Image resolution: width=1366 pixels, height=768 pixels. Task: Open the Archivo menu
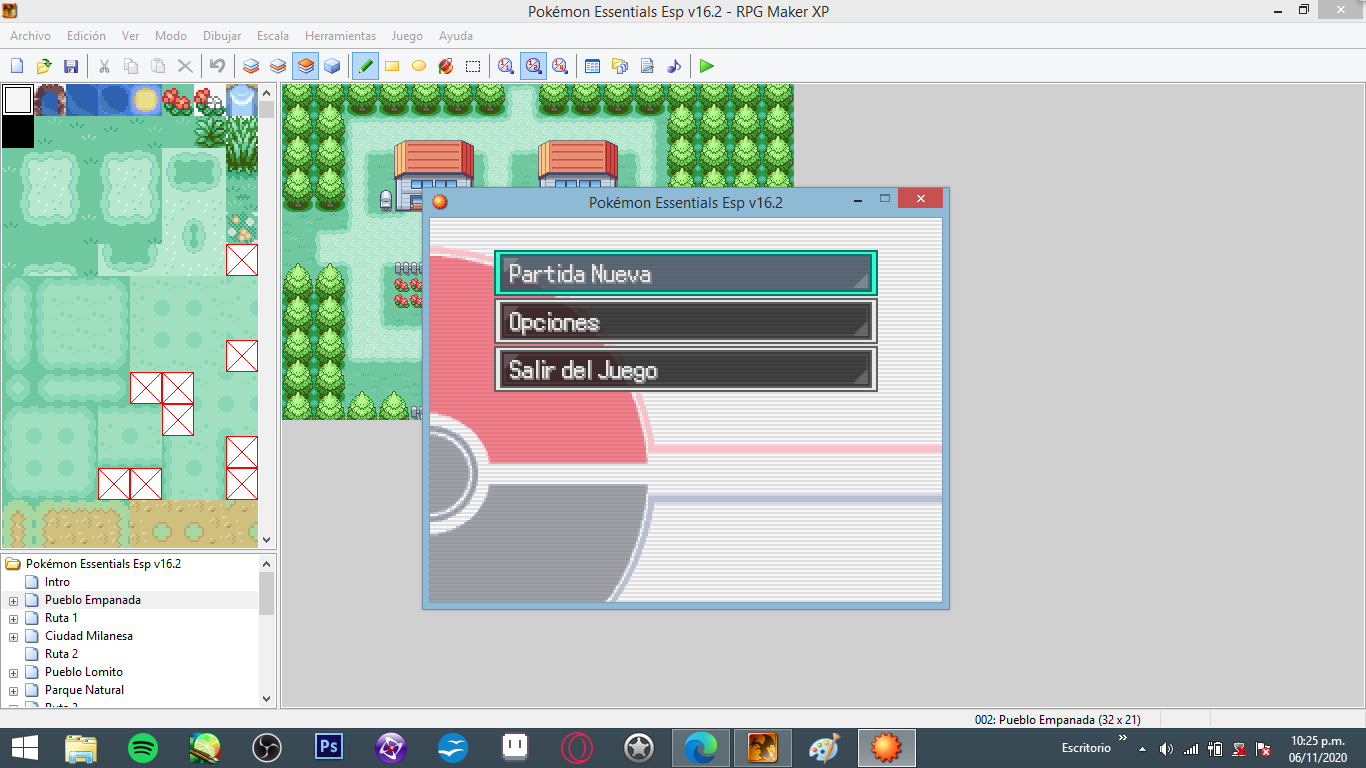pos(30,36)
